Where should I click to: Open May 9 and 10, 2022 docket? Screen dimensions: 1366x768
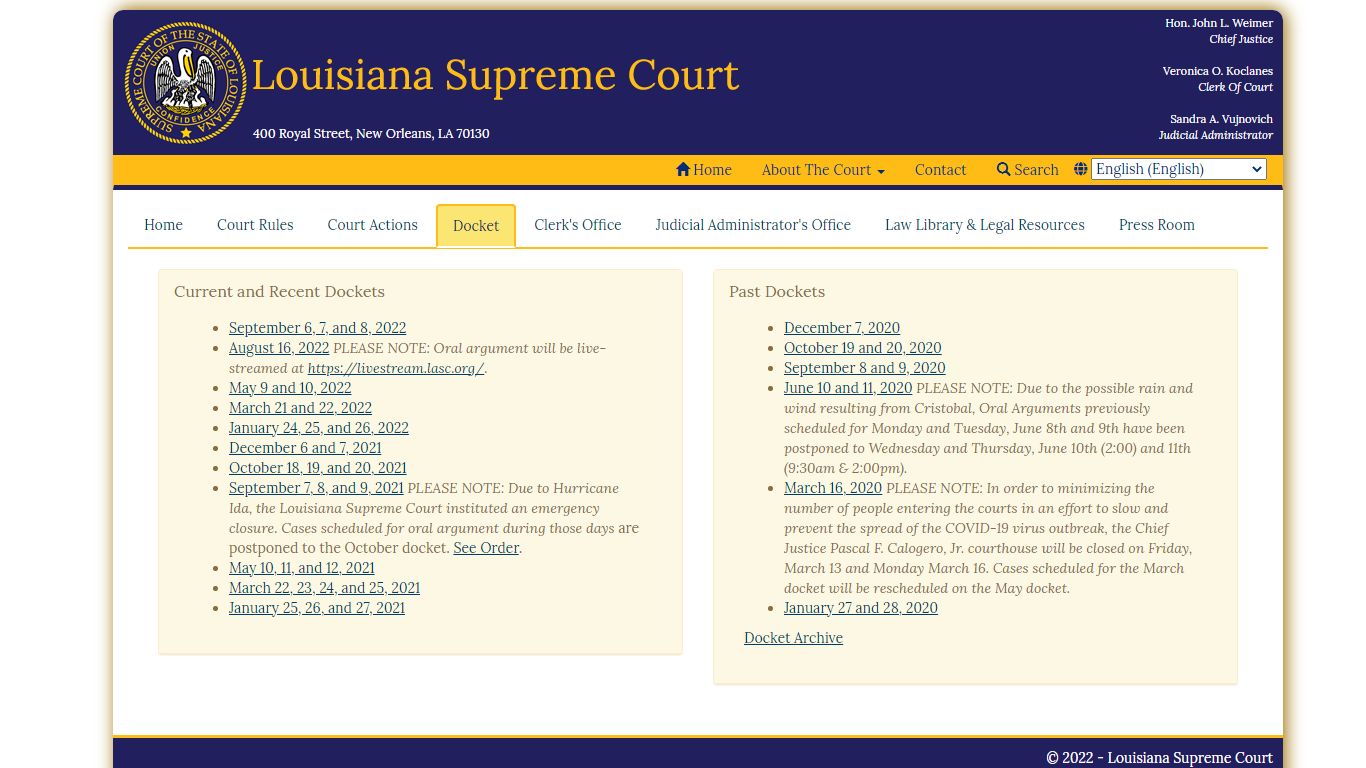(290, 388)
